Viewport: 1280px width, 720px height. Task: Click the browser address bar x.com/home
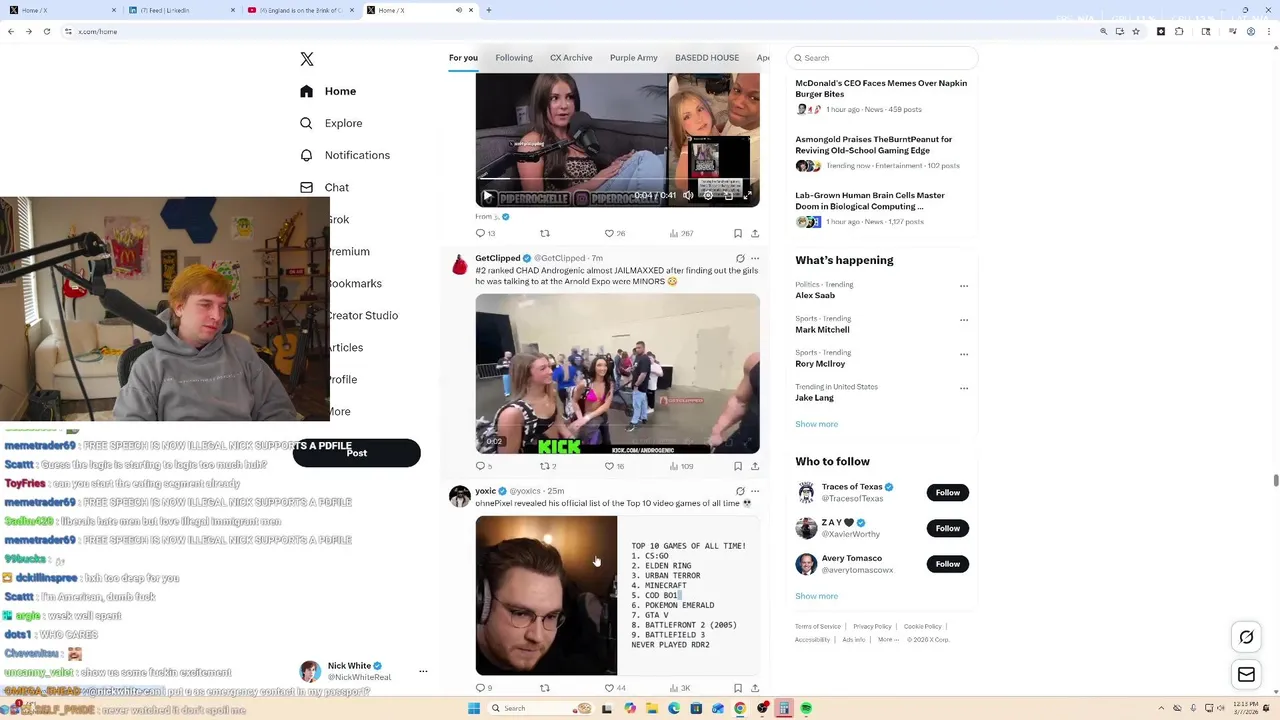(580, 32)
